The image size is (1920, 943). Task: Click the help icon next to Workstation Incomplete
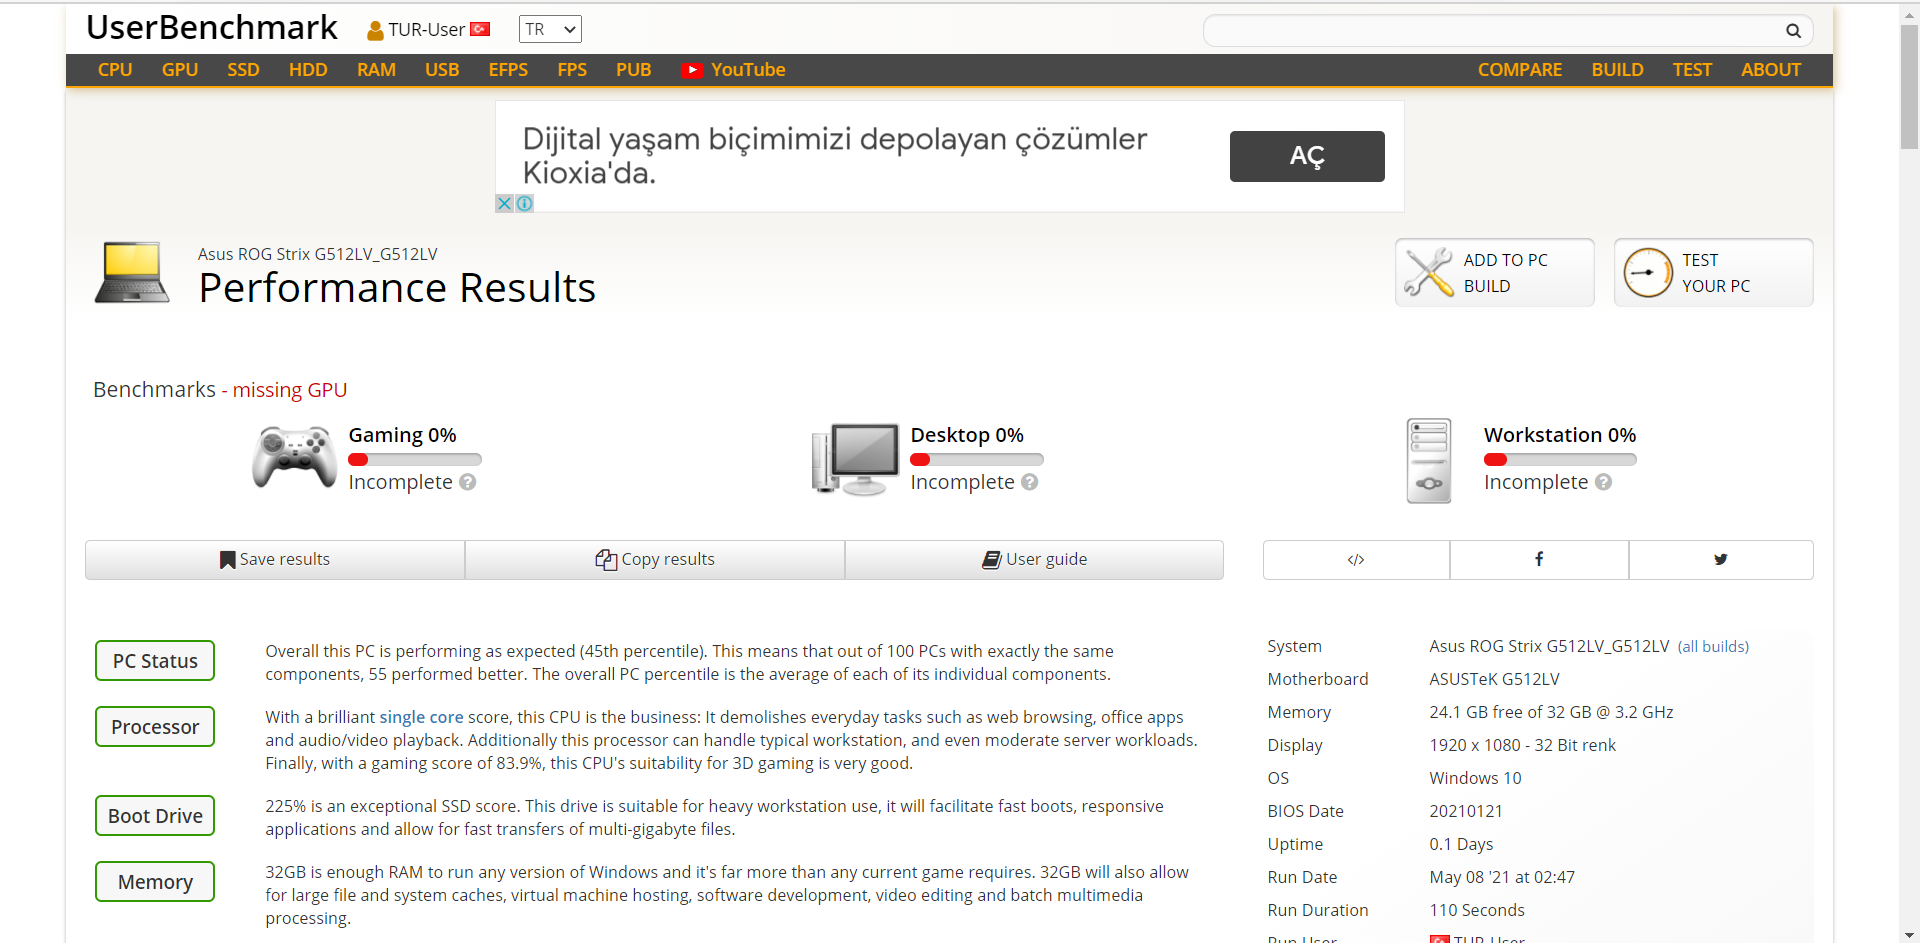(1604, 482)
